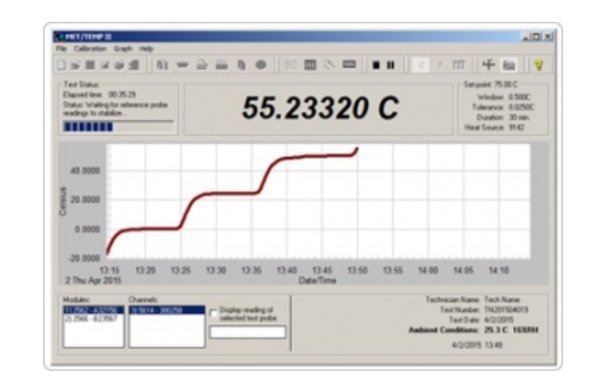The height and width of the screenshot is (390, 600).
Task: Click the fan-shaped cross toolbar icon
Action: pos(489,65)
